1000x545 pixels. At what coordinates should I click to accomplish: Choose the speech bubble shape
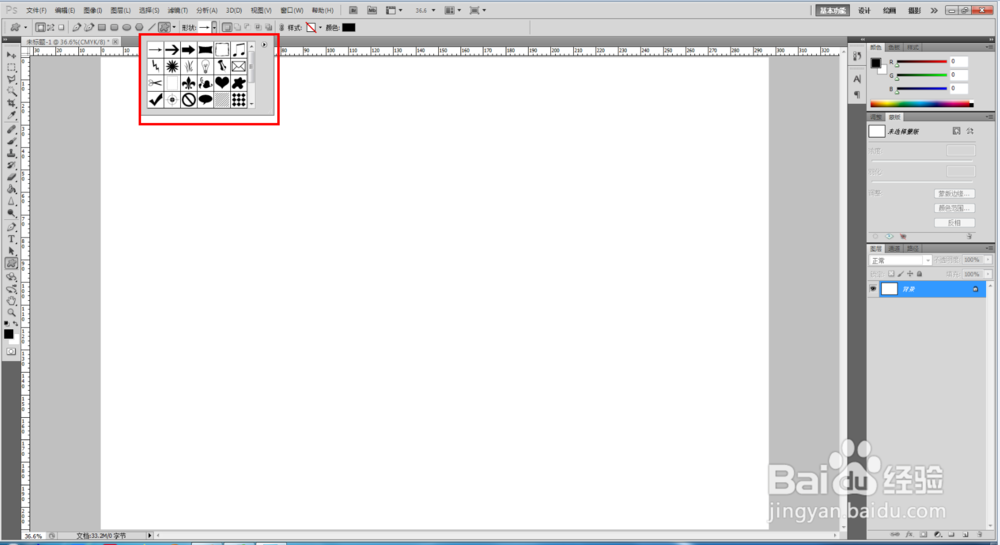pos(205,99)
